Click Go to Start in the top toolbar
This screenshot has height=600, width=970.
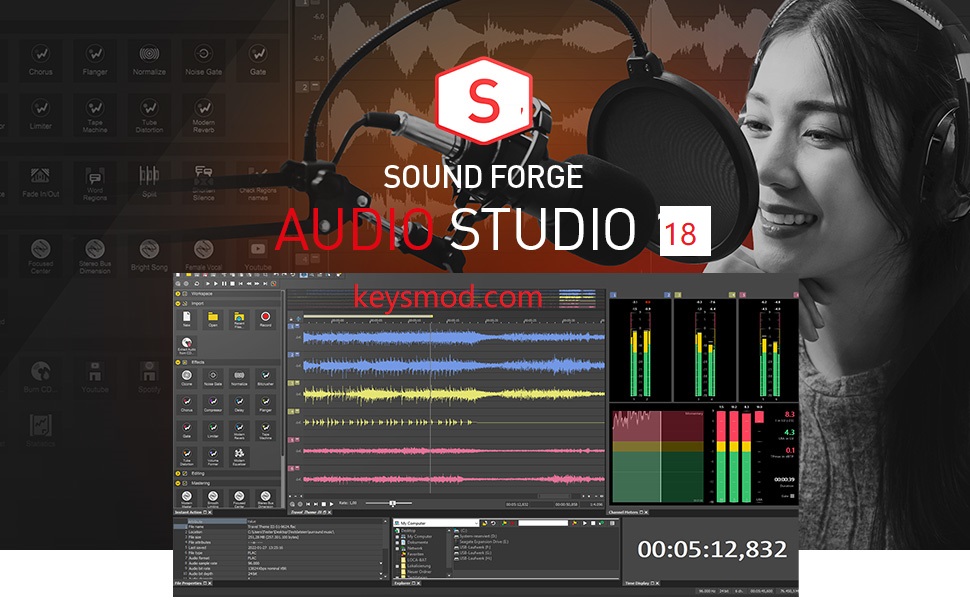[x=241, y=283]
